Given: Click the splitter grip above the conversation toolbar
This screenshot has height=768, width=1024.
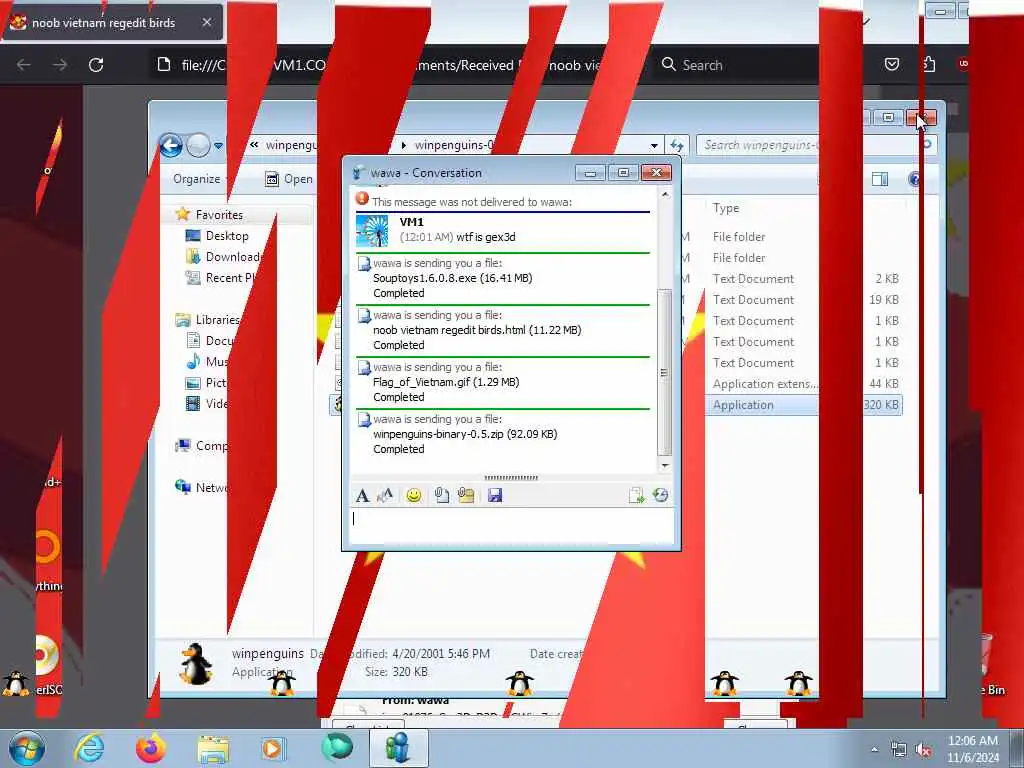Looking at the screenshot, I should pyautogui.click(x=511, y=478).
